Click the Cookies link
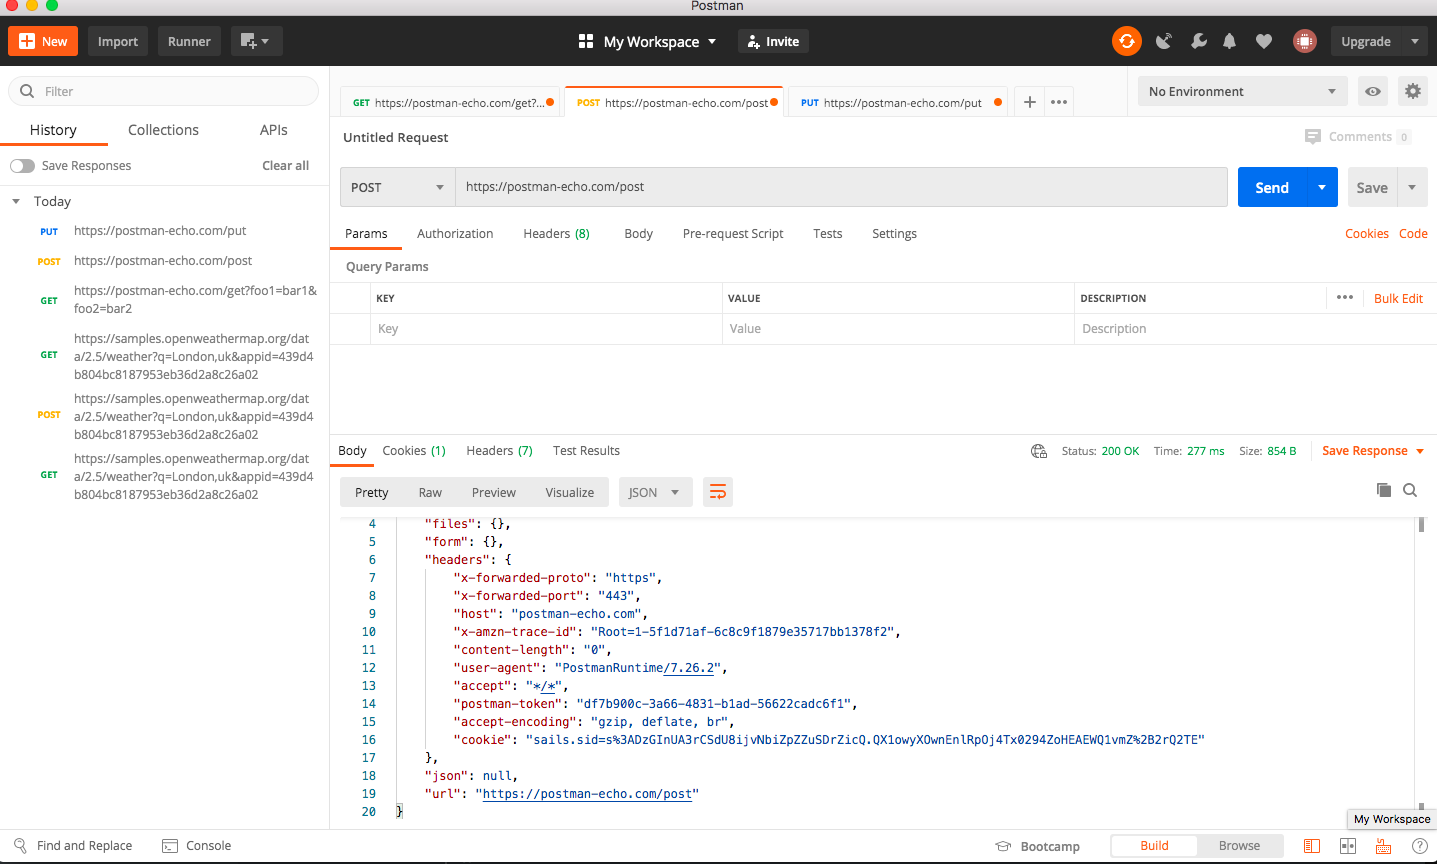The width and height of the screenshot is (1437, 864). coord(1366,233)
